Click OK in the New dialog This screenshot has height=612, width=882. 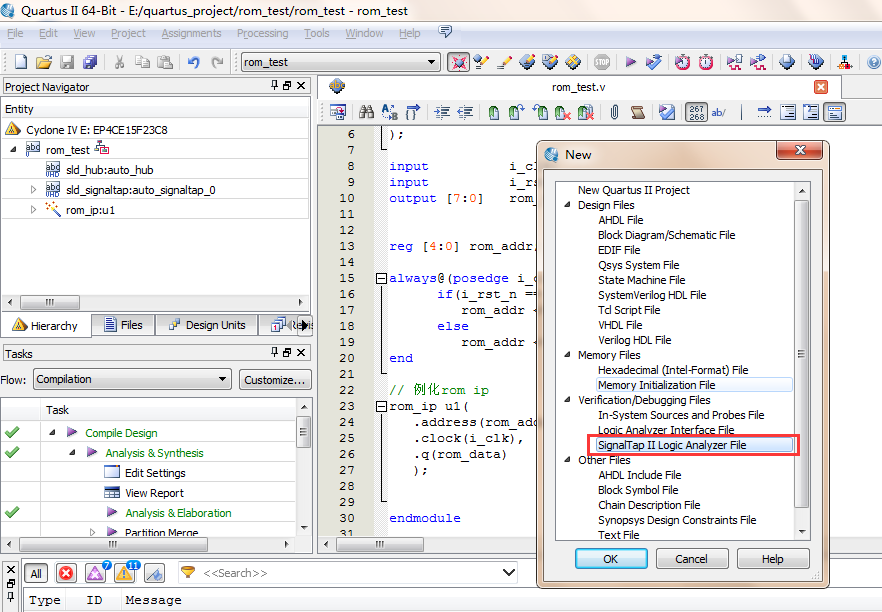coord(611,559)
